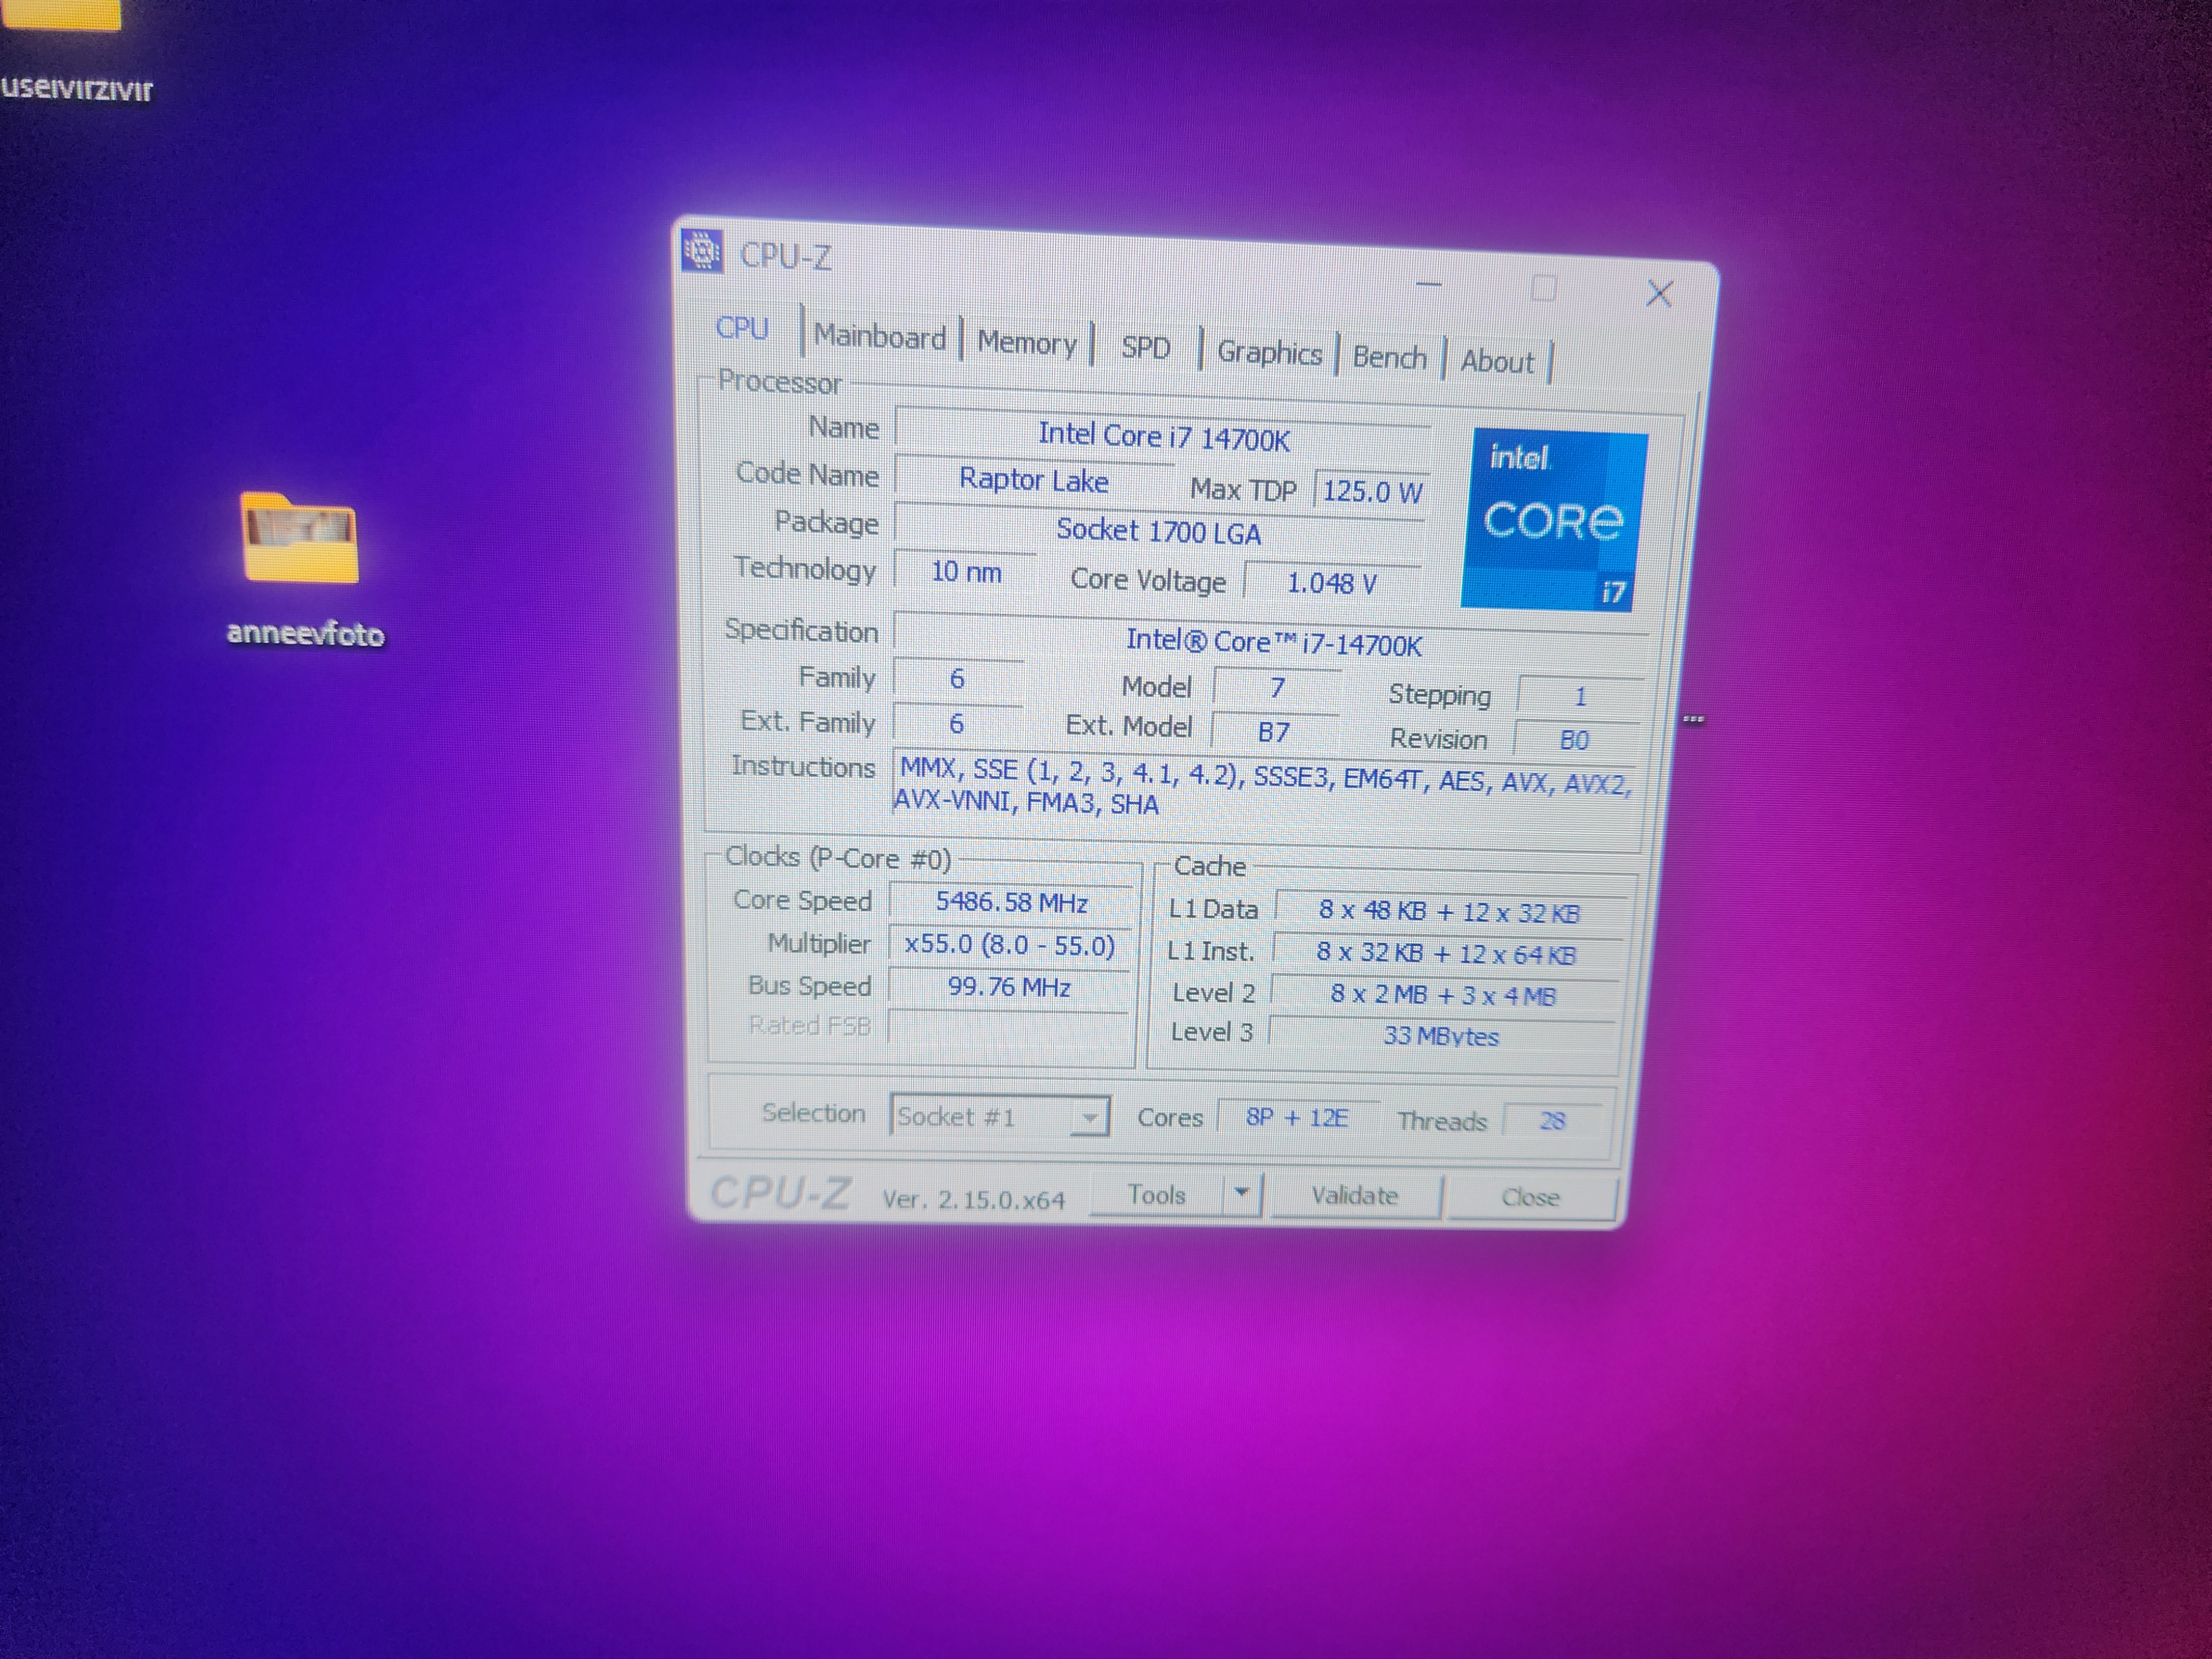Image resolution: width=2212 pixels, height=1659 pixels.
Task: Close the CPU-Z window with X
Action: click(1659, 294)
